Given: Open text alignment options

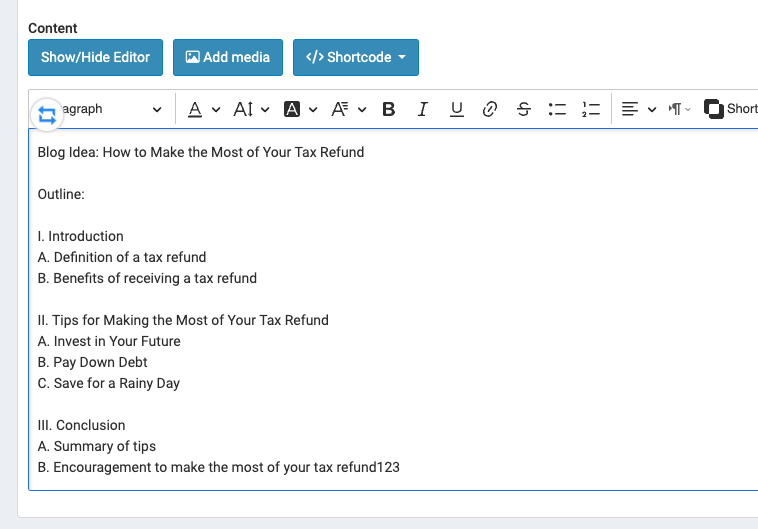Looking at the screenshot, I should coord(639,109).
